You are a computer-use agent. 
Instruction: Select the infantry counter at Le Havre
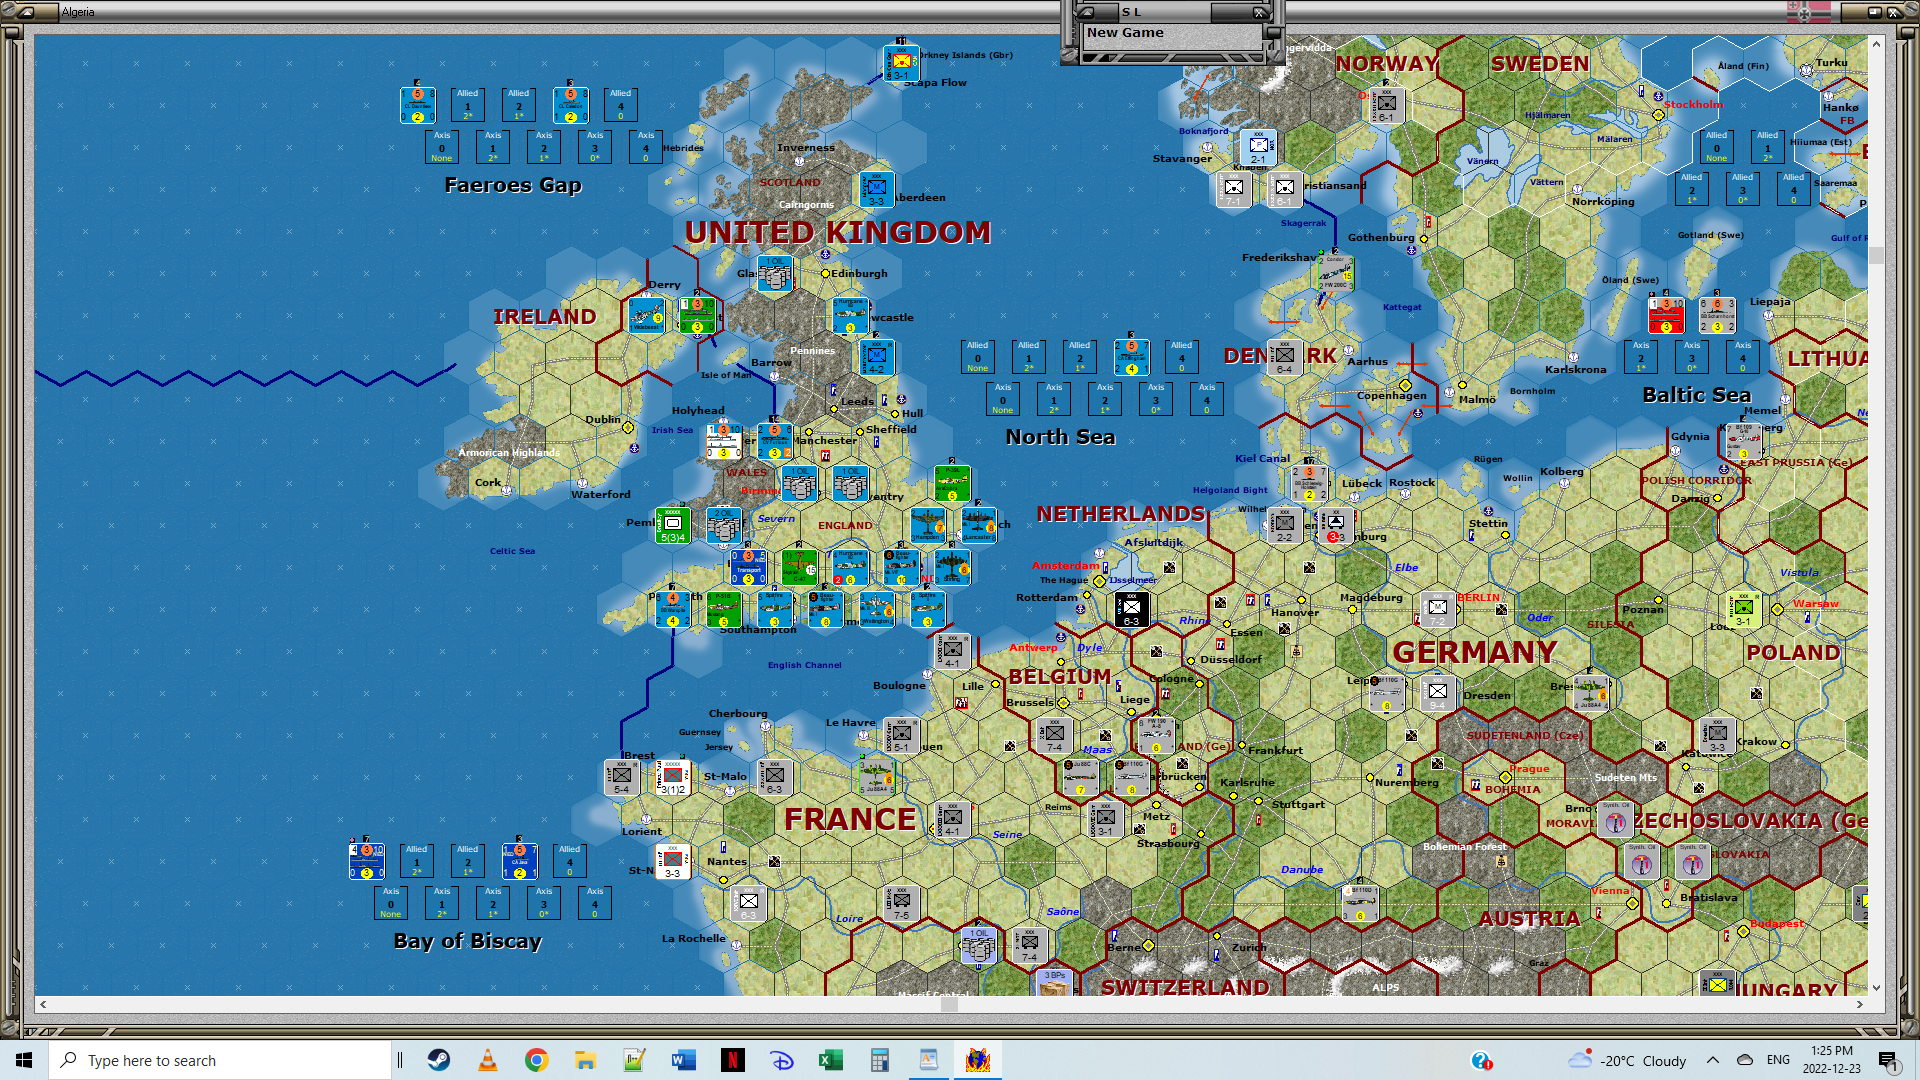click(901, 735)
